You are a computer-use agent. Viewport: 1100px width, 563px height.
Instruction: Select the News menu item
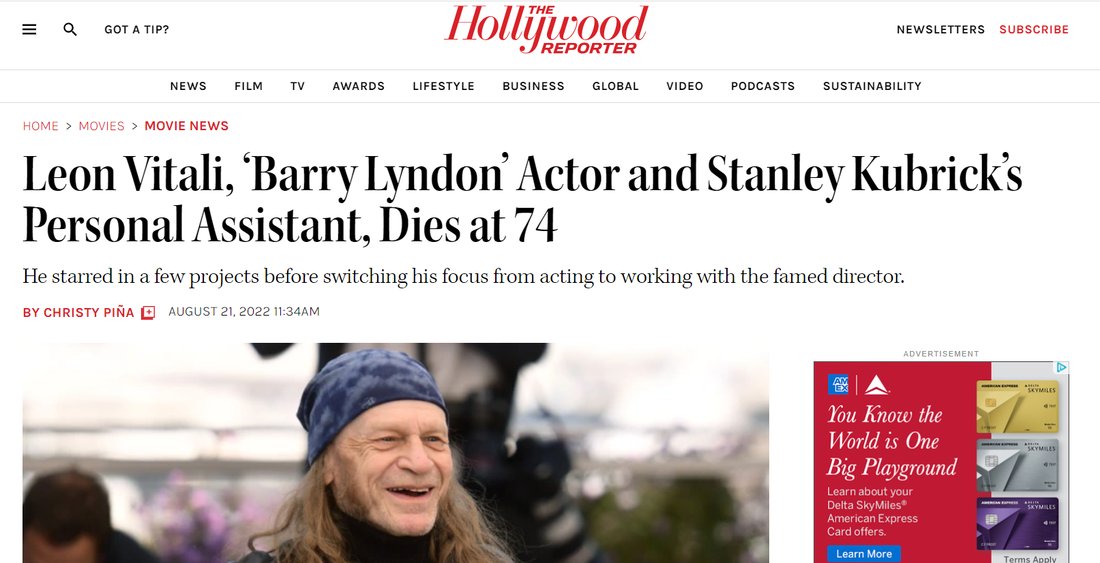[188, 86]
